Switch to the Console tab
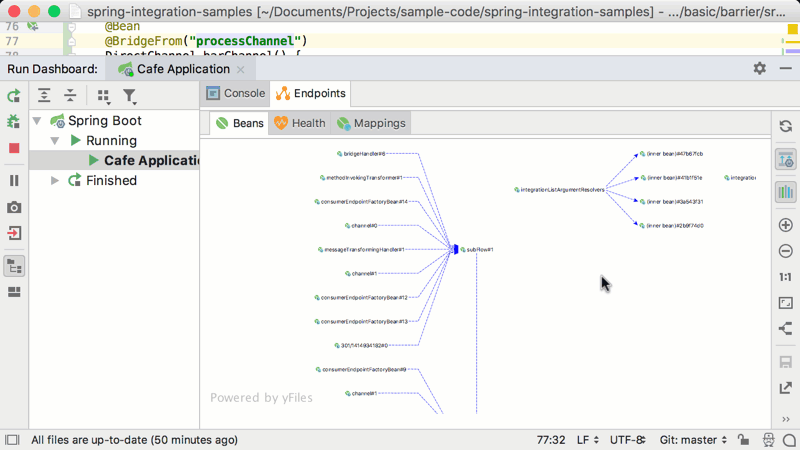This screenshot has width=800, height=450. click(235, 94)
